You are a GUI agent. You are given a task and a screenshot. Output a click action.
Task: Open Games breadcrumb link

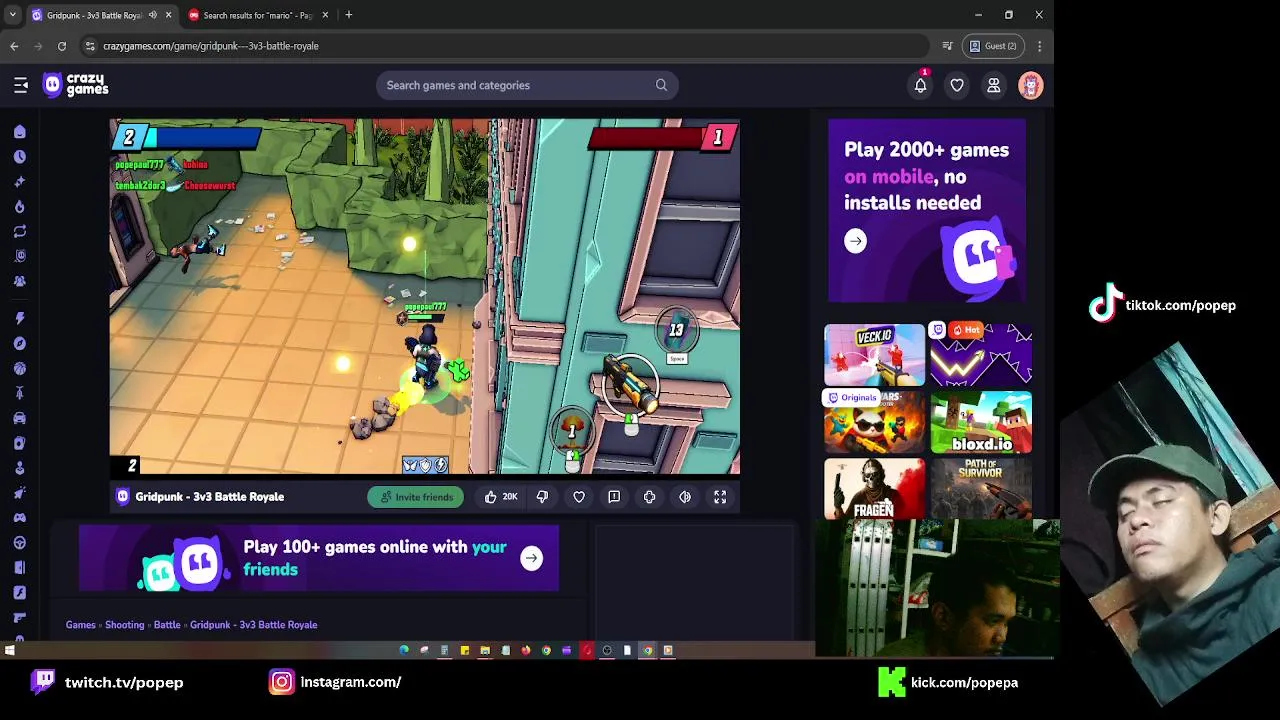point(81,625)
